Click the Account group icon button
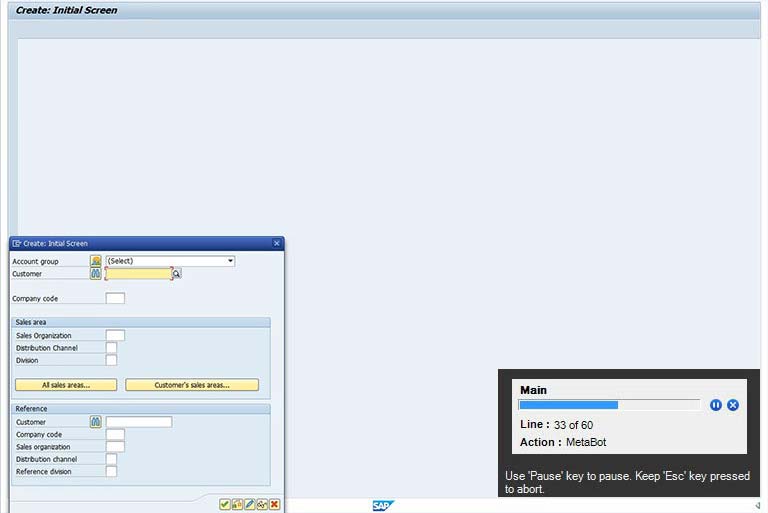Viewport: 768px width, 513px height. point(96,261)
